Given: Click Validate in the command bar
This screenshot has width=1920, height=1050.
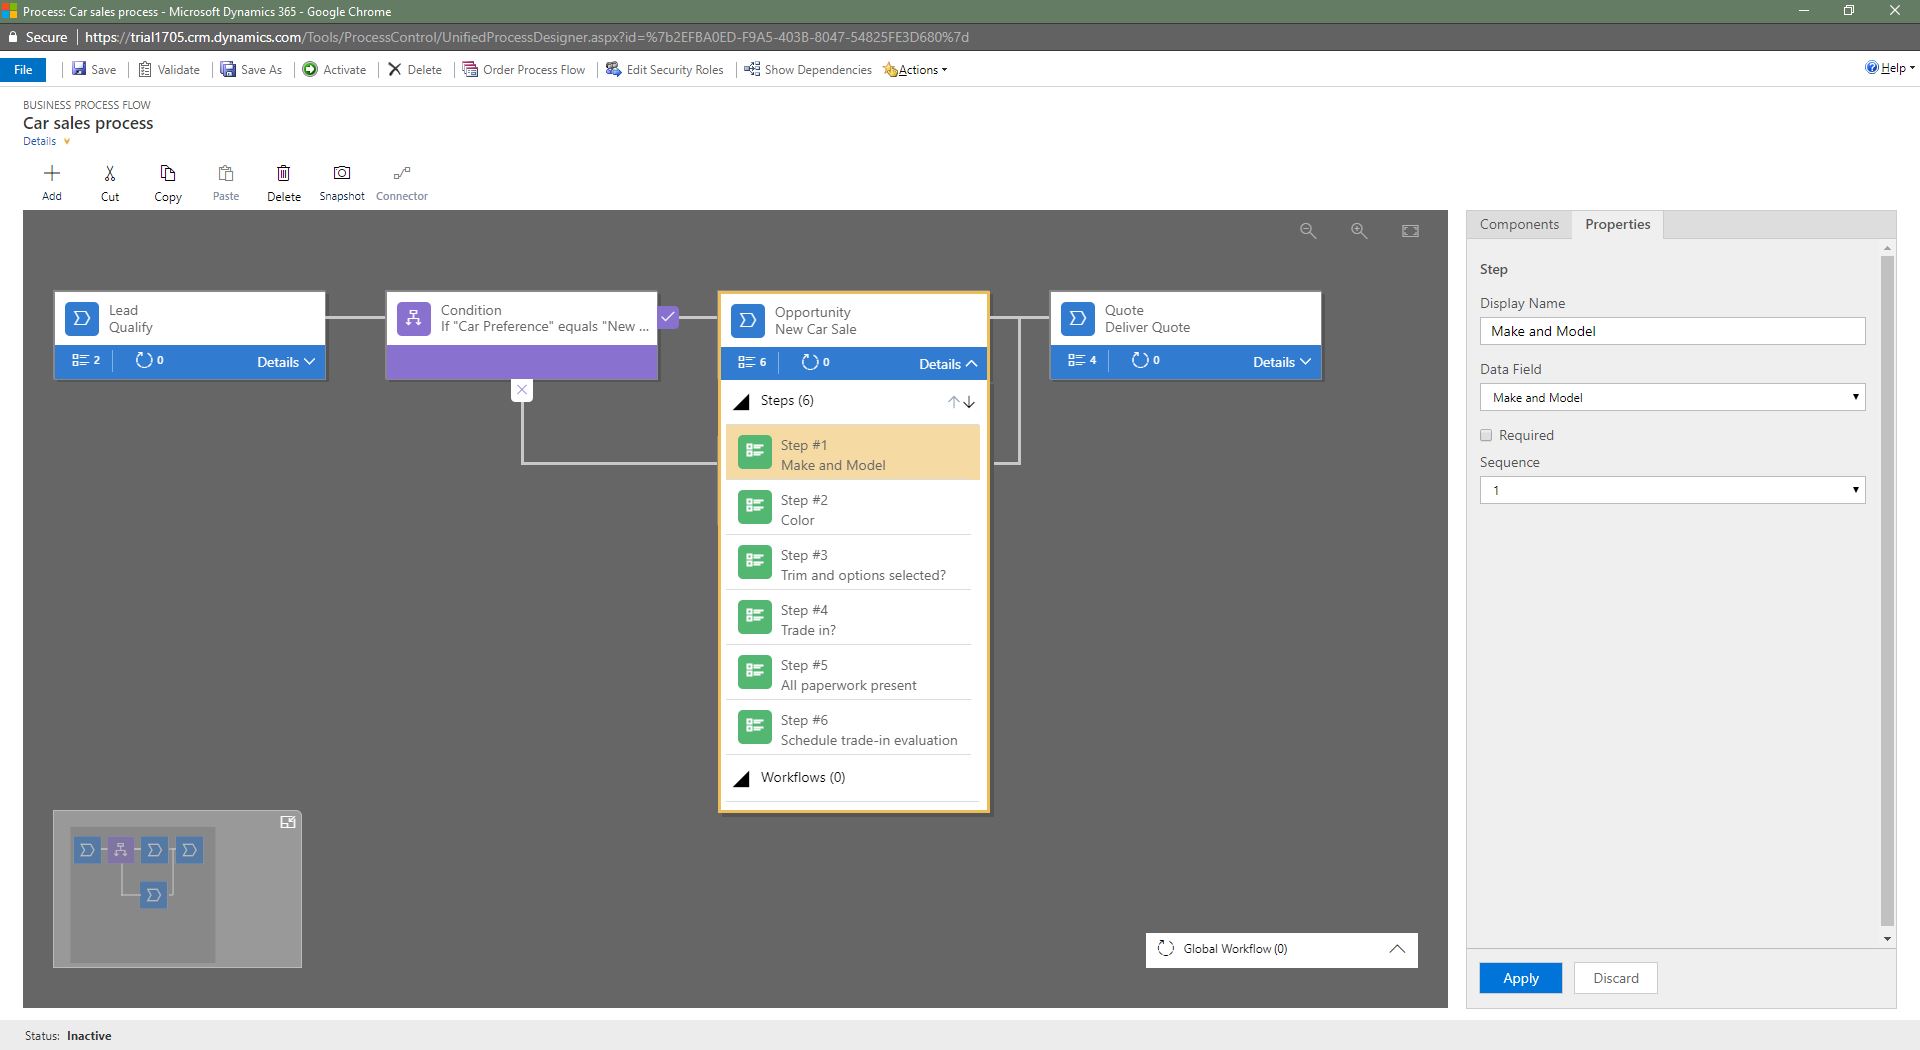Looking at the screenshot, I should tap(169, 69).
